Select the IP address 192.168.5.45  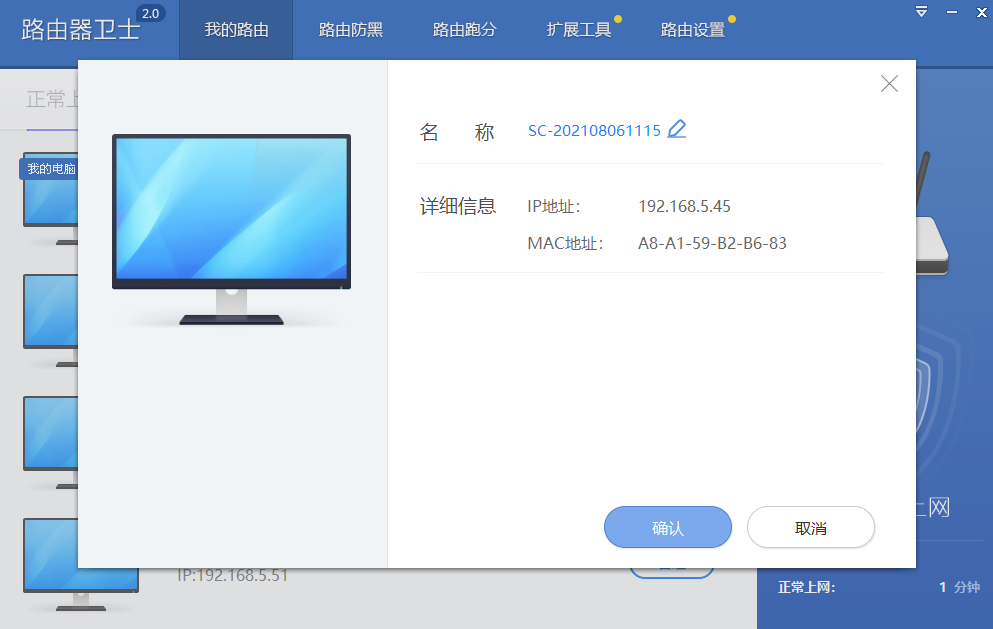(684, 206)
